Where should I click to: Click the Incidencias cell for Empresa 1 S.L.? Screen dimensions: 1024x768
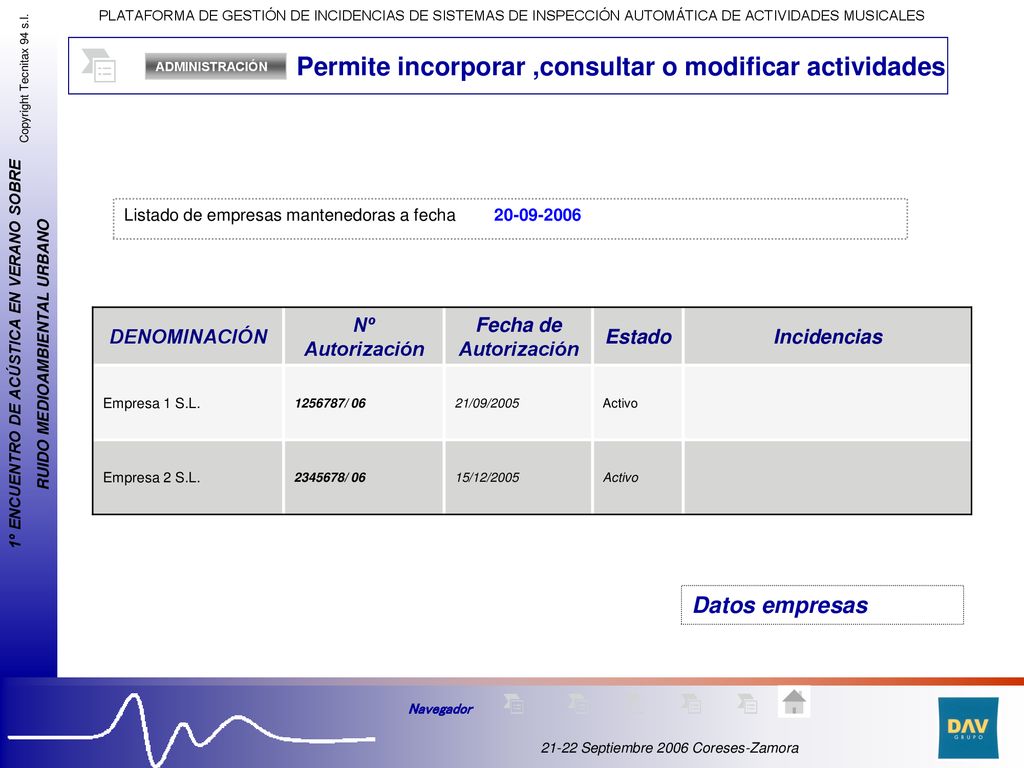point(828,403)
